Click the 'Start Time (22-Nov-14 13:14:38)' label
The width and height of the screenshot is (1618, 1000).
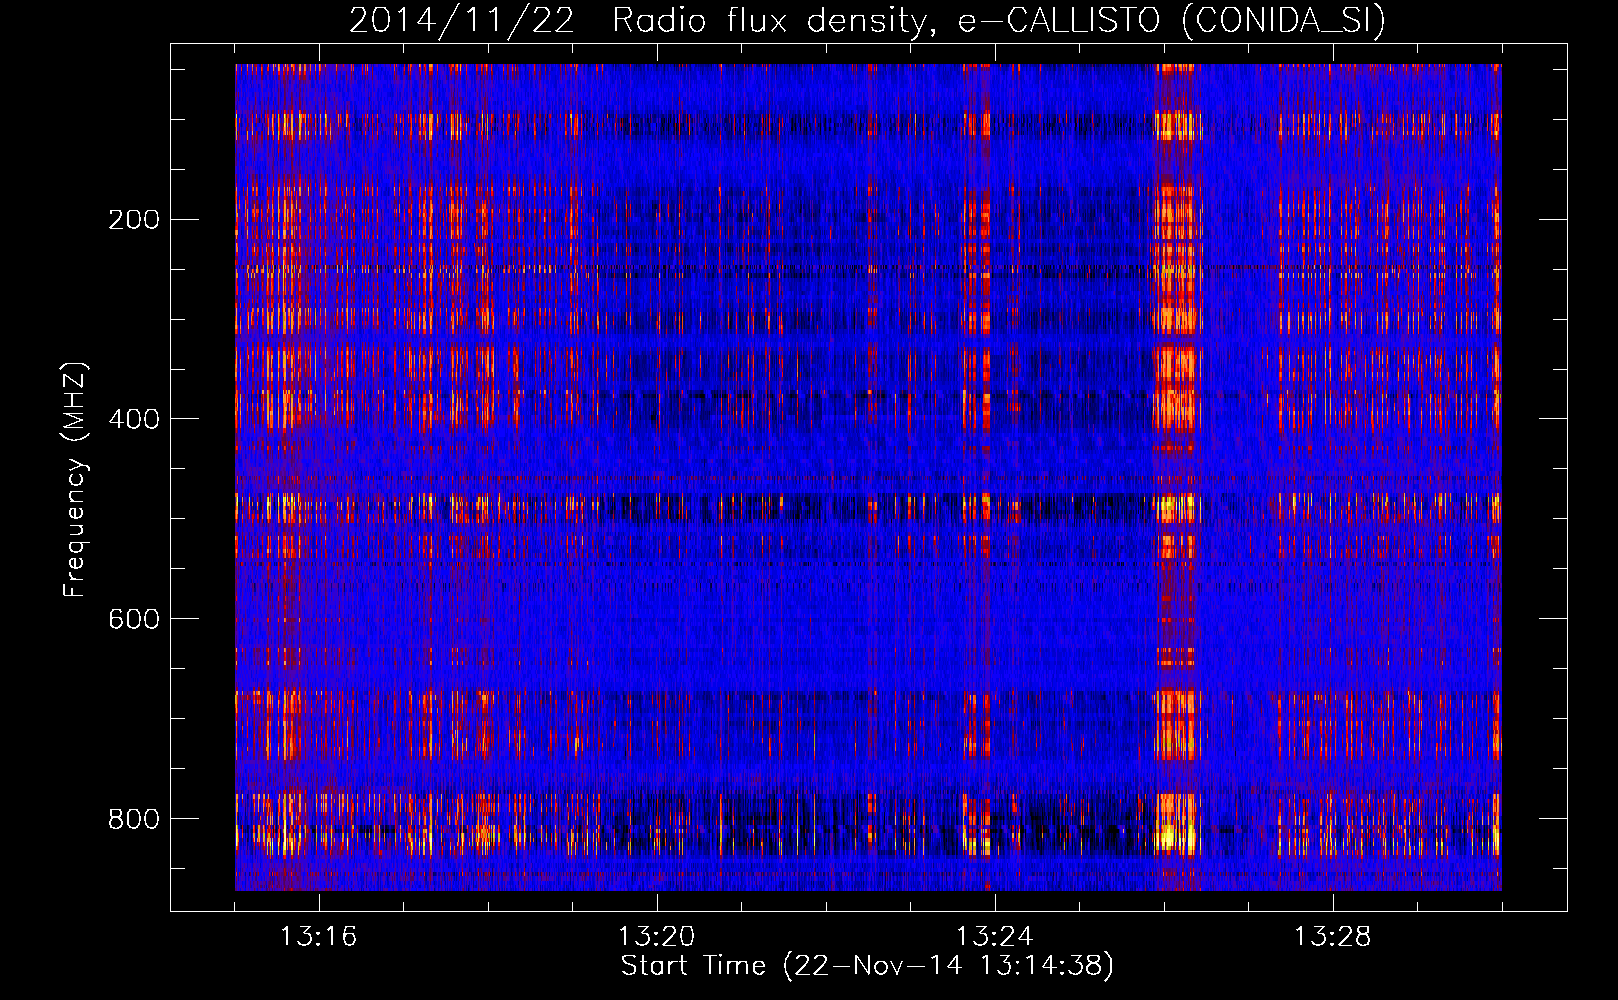pyautogui.click(x=867, y=966)
